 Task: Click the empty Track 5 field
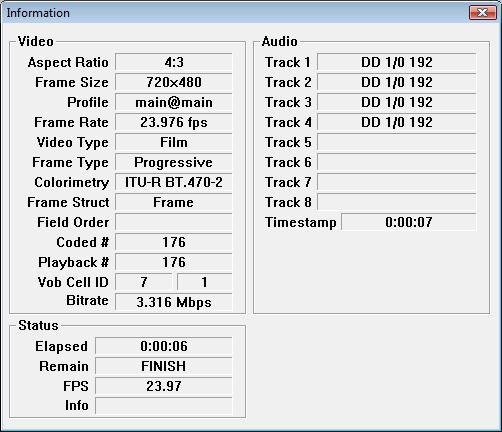(397, 142)
